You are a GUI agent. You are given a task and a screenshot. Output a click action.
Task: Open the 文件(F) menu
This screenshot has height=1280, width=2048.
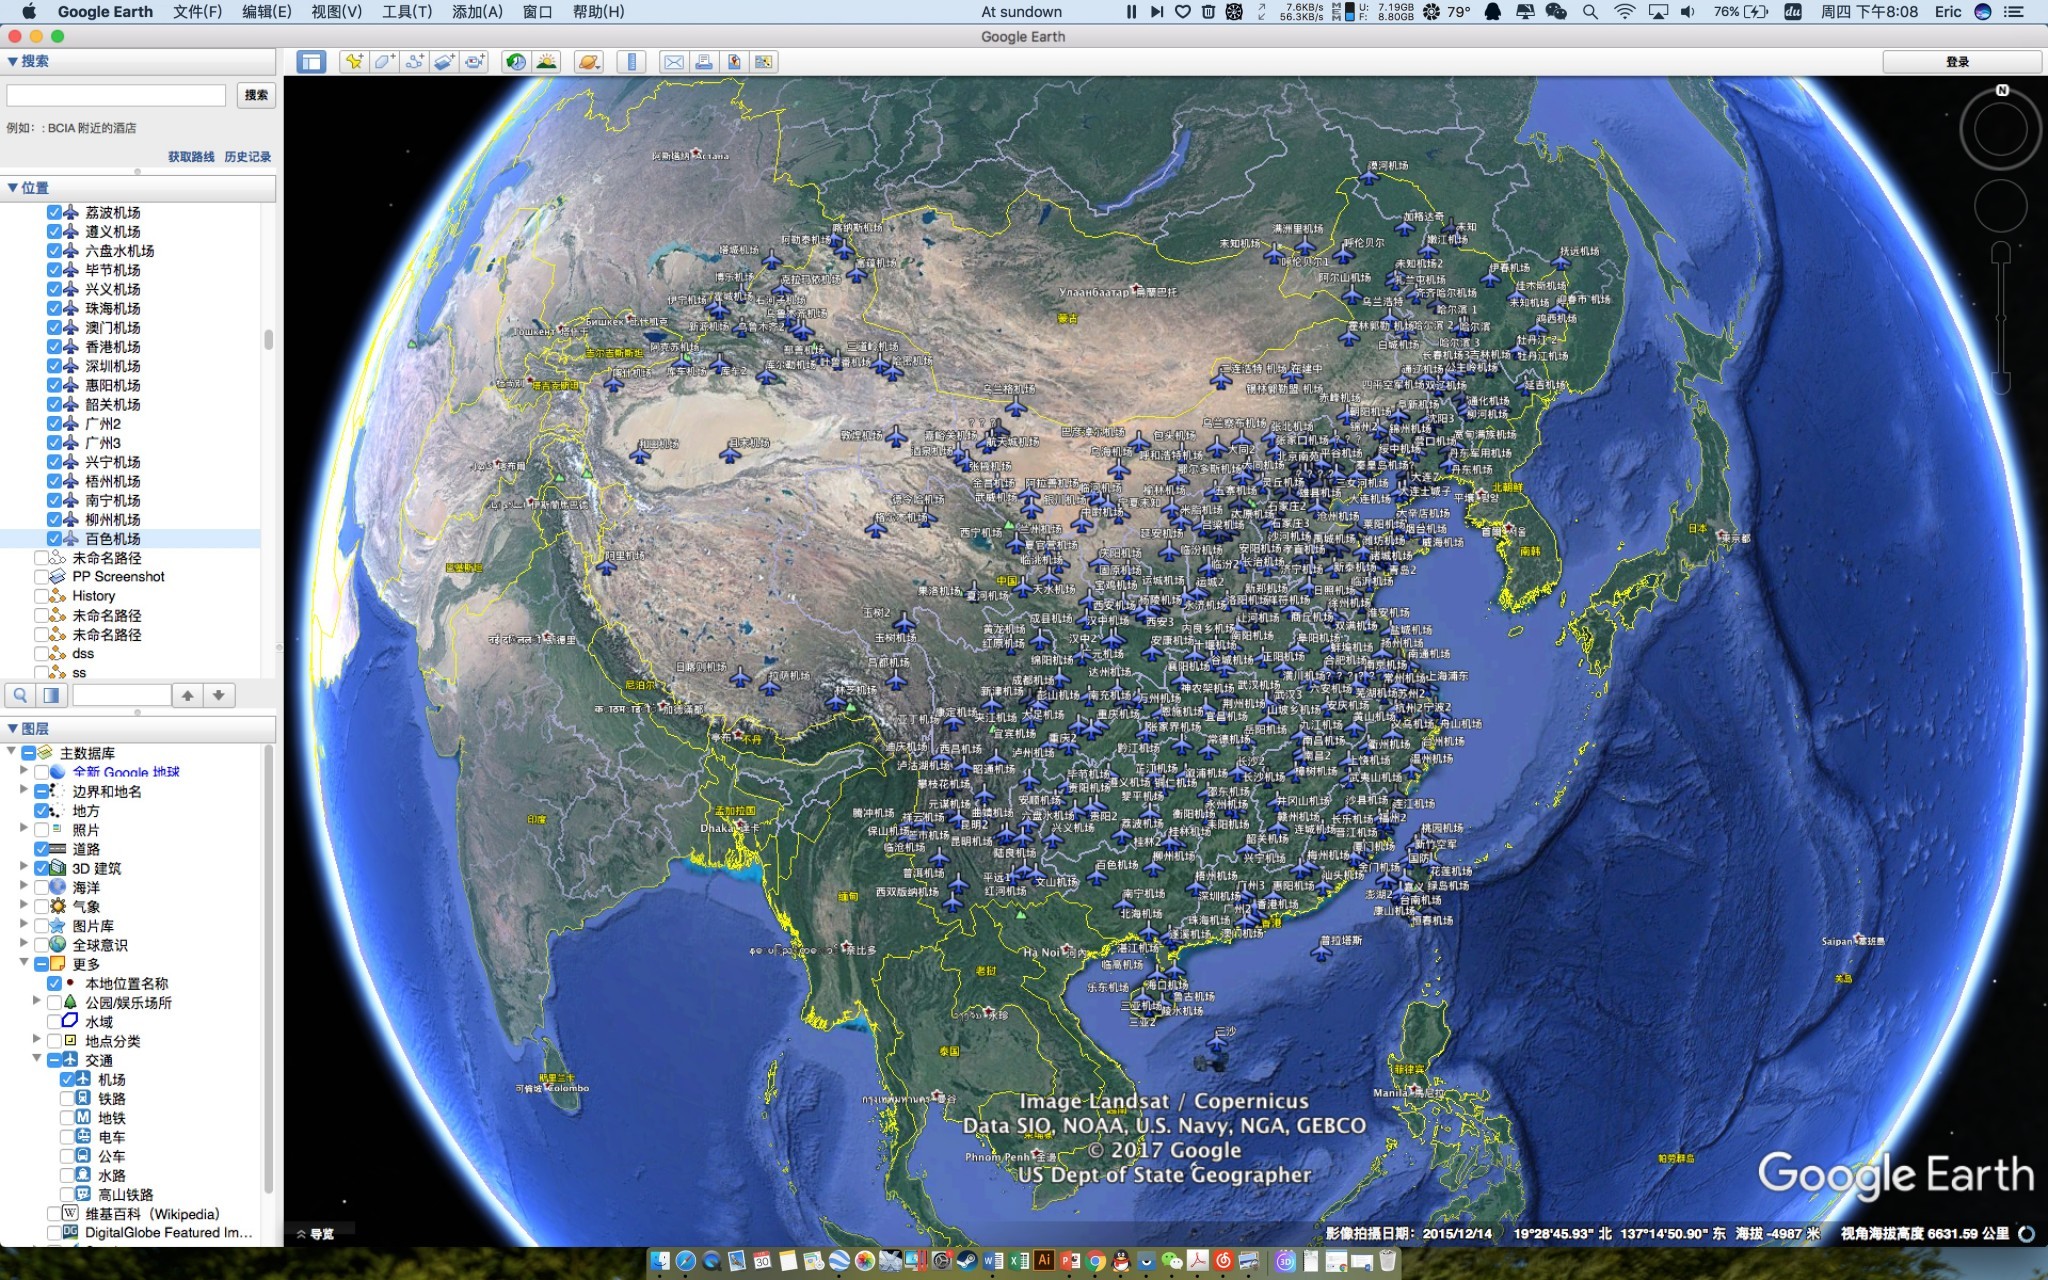tap(197, 12)
